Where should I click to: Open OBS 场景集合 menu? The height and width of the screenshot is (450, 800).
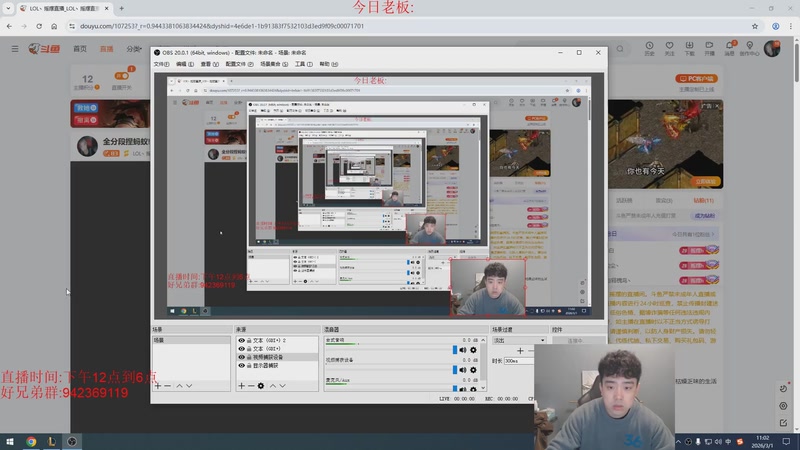coord(274,64)
